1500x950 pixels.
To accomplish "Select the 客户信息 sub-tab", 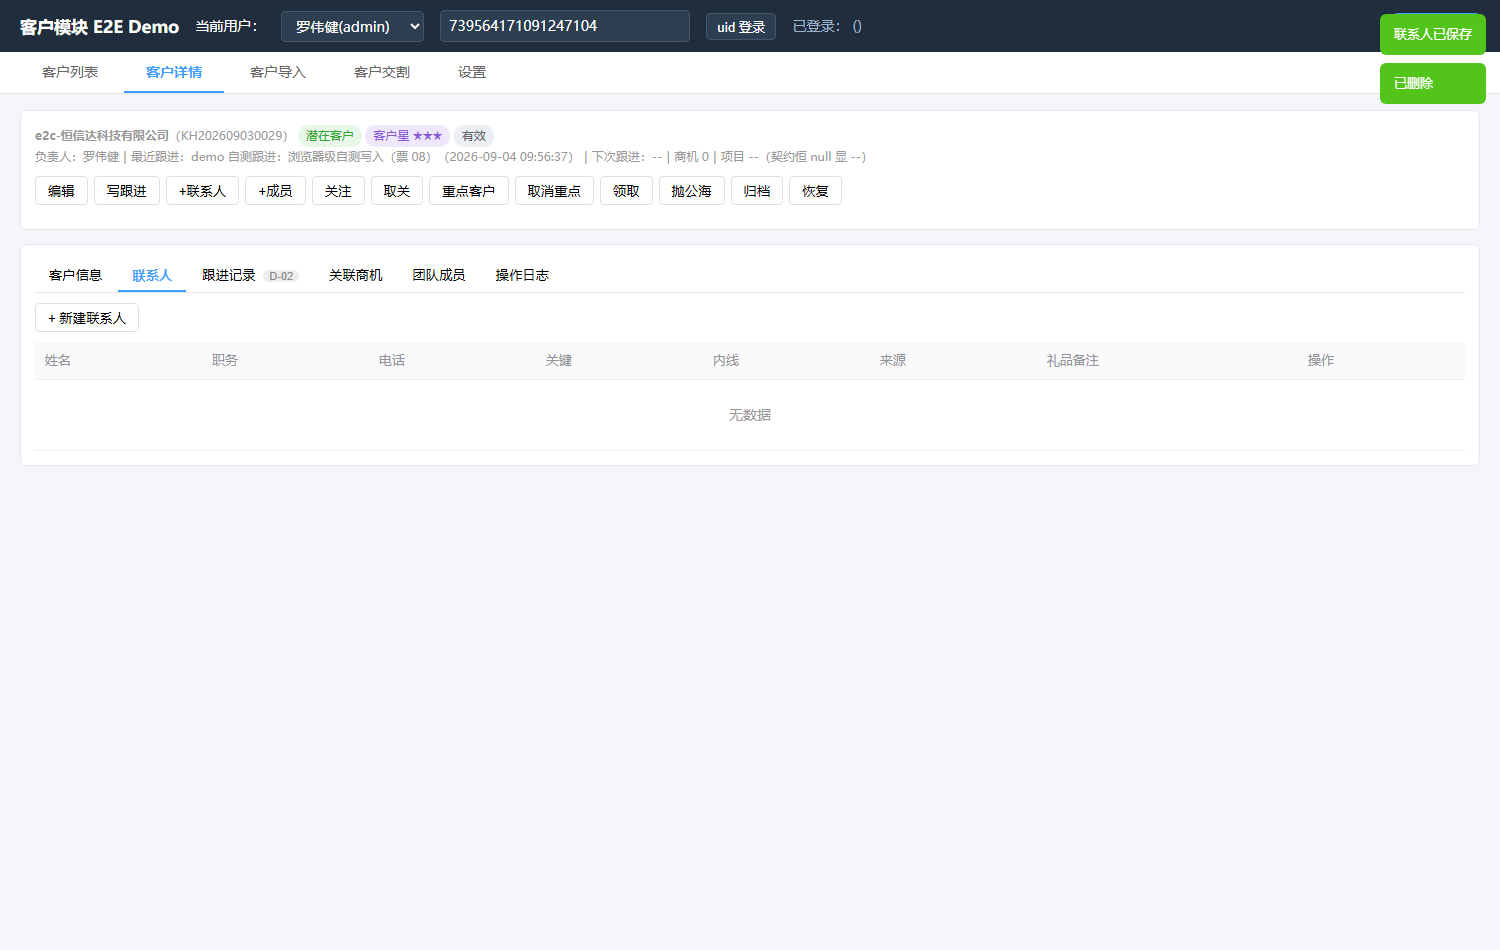I will click(76, 275).
